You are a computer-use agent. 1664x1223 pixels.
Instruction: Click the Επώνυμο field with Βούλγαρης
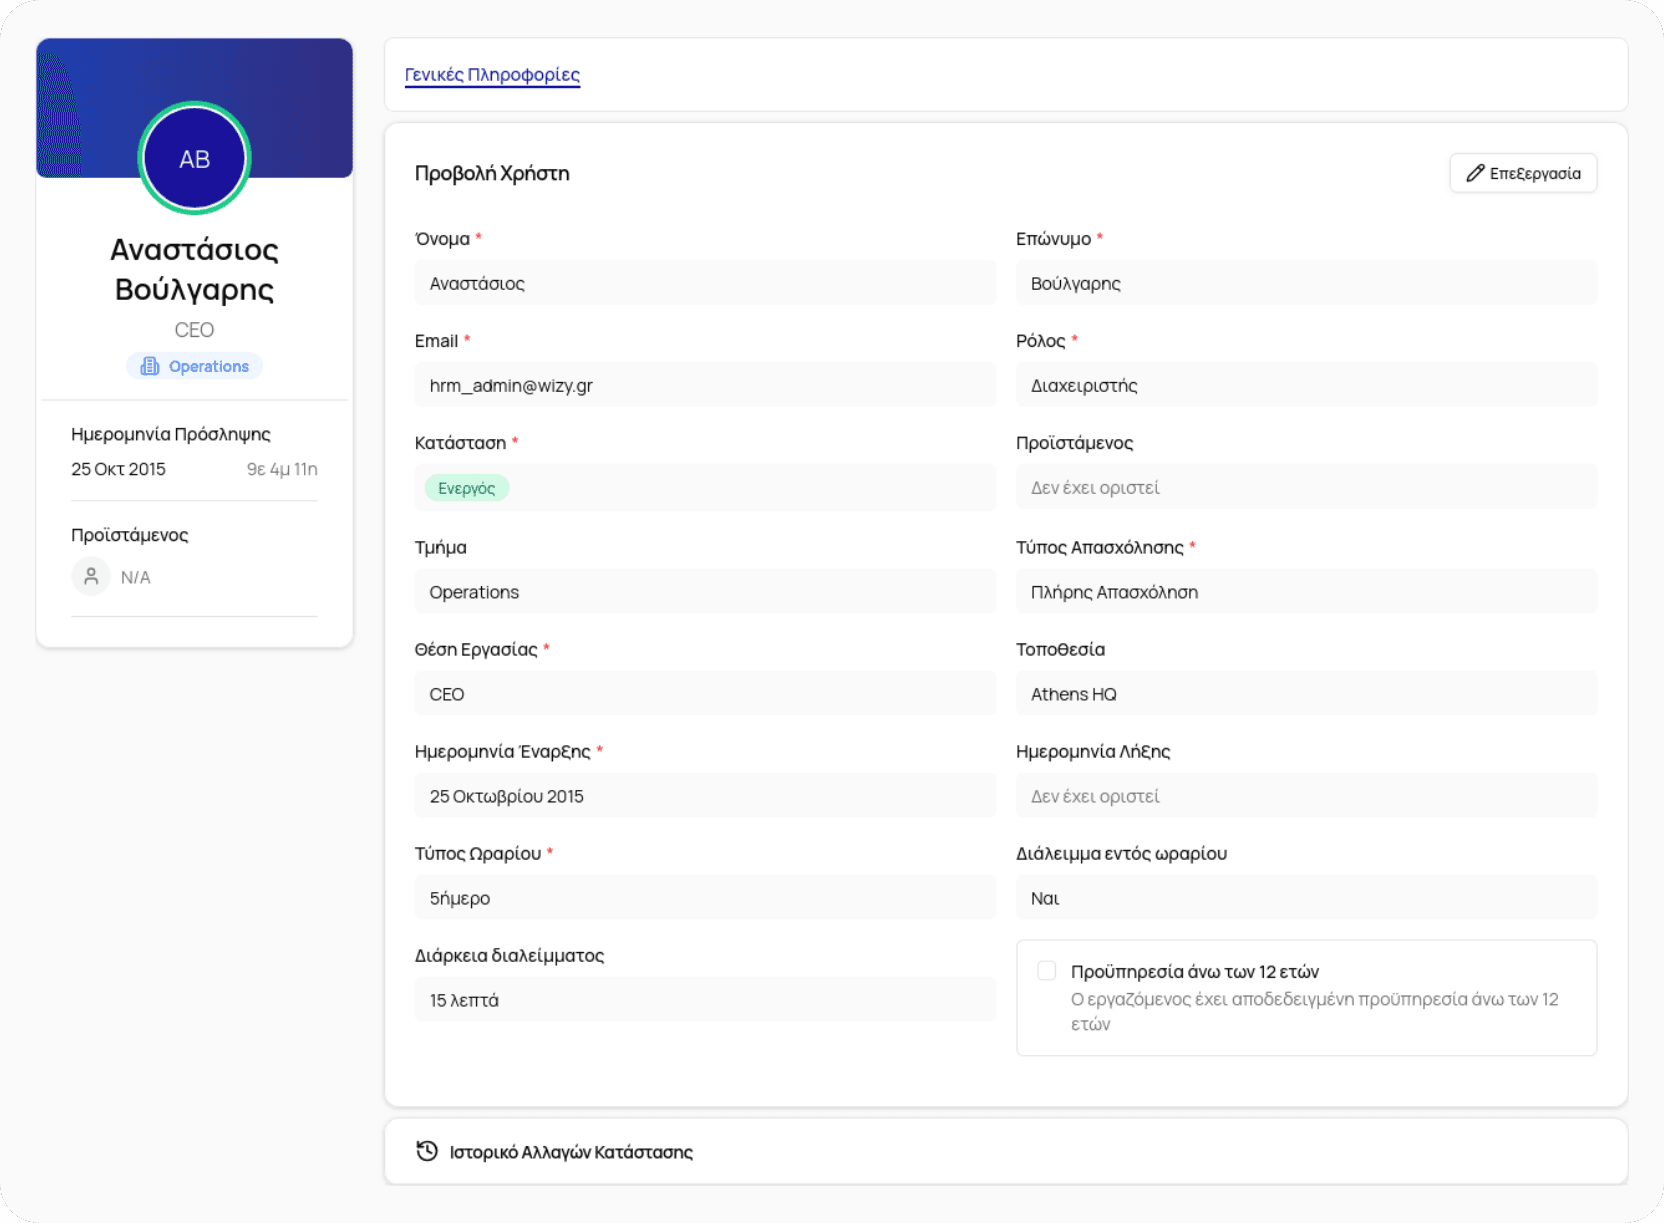(1305, 283)
